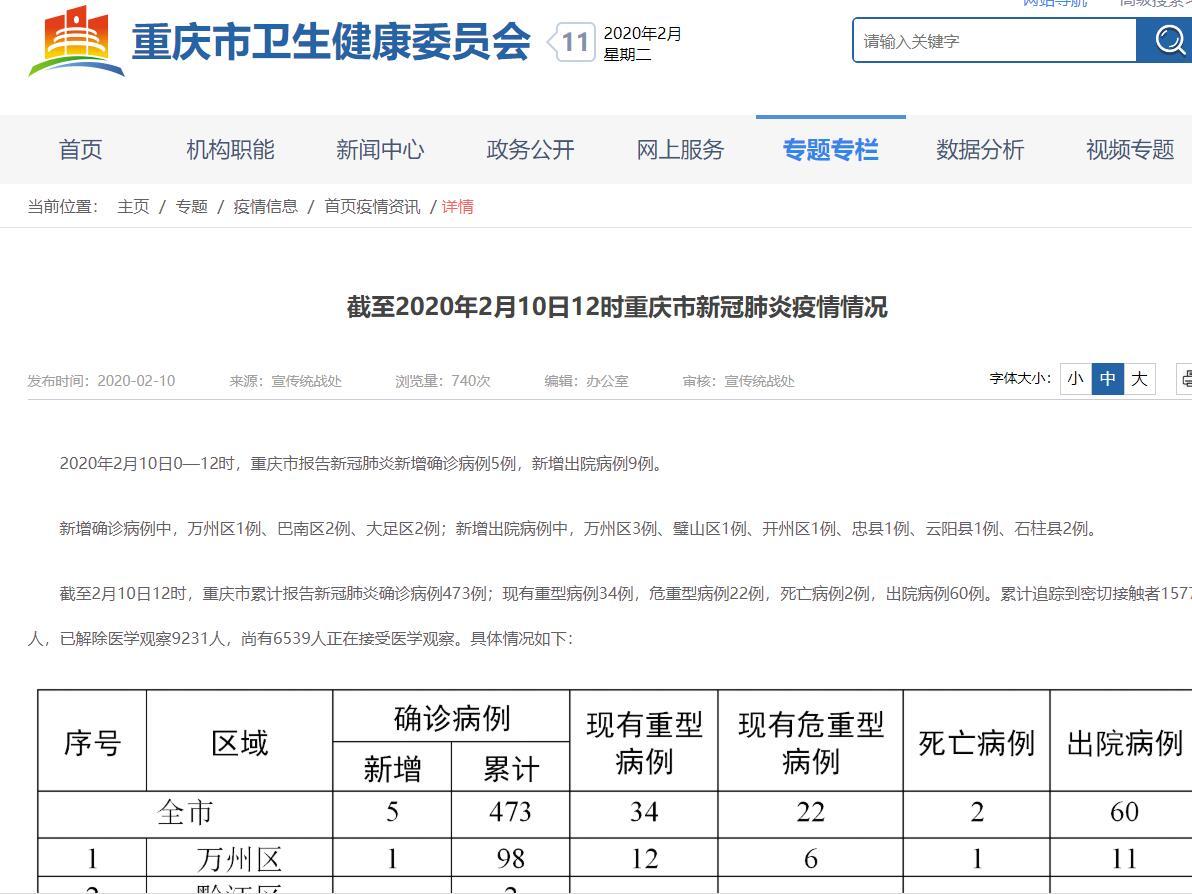Select the 政务公开 navigation tab
Image resolution: width=1192 pixels, height=894 pixels.
pos(531,150)
